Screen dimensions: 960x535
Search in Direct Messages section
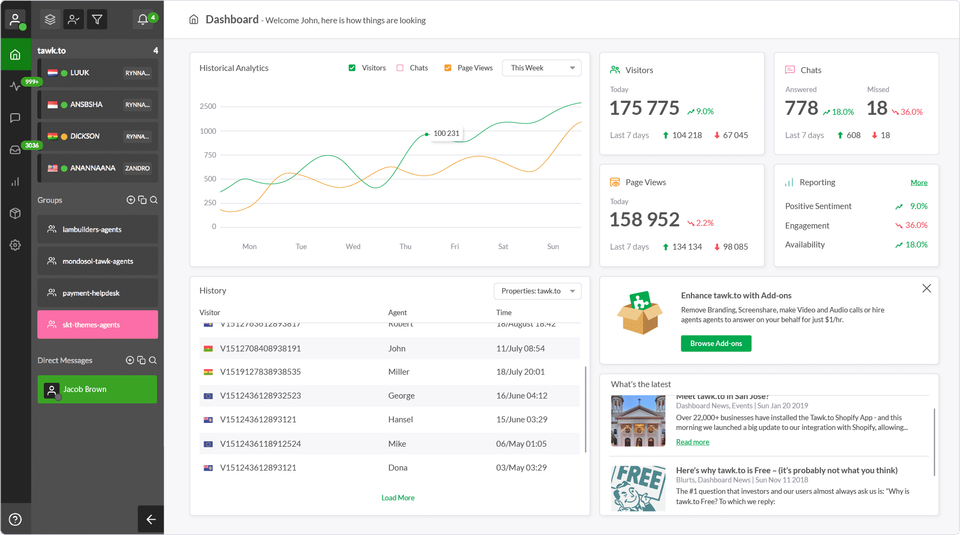(153, 360)
